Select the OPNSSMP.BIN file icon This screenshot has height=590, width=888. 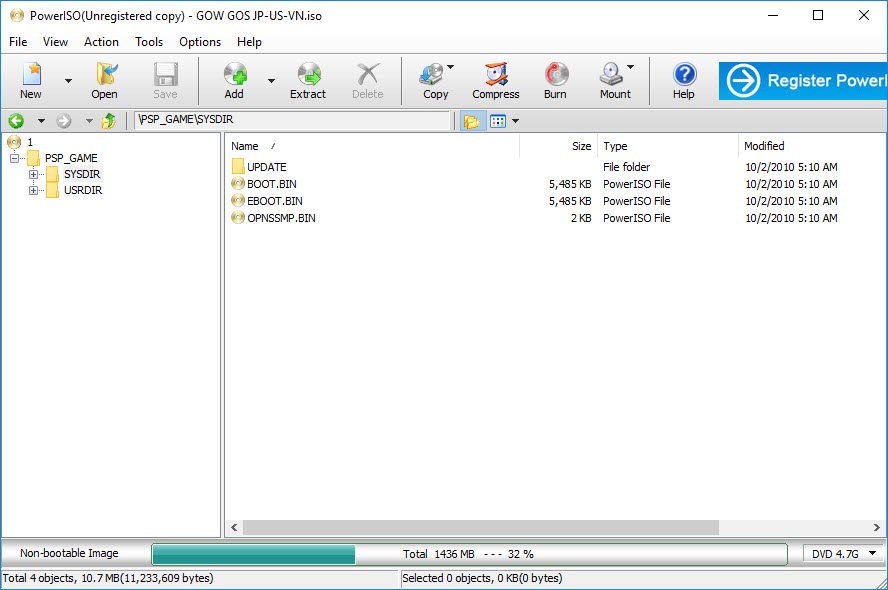238,218
